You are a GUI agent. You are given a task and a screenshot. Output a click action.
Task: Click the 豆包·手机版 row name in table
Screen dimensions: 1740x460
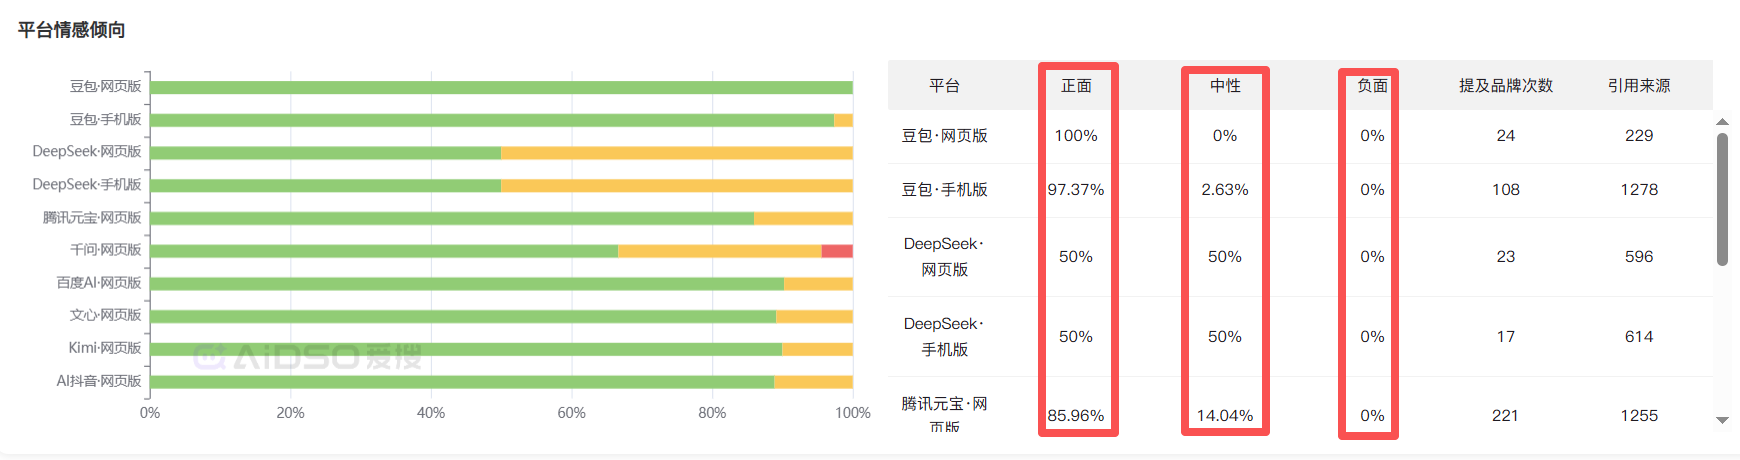tap(944, 190)
